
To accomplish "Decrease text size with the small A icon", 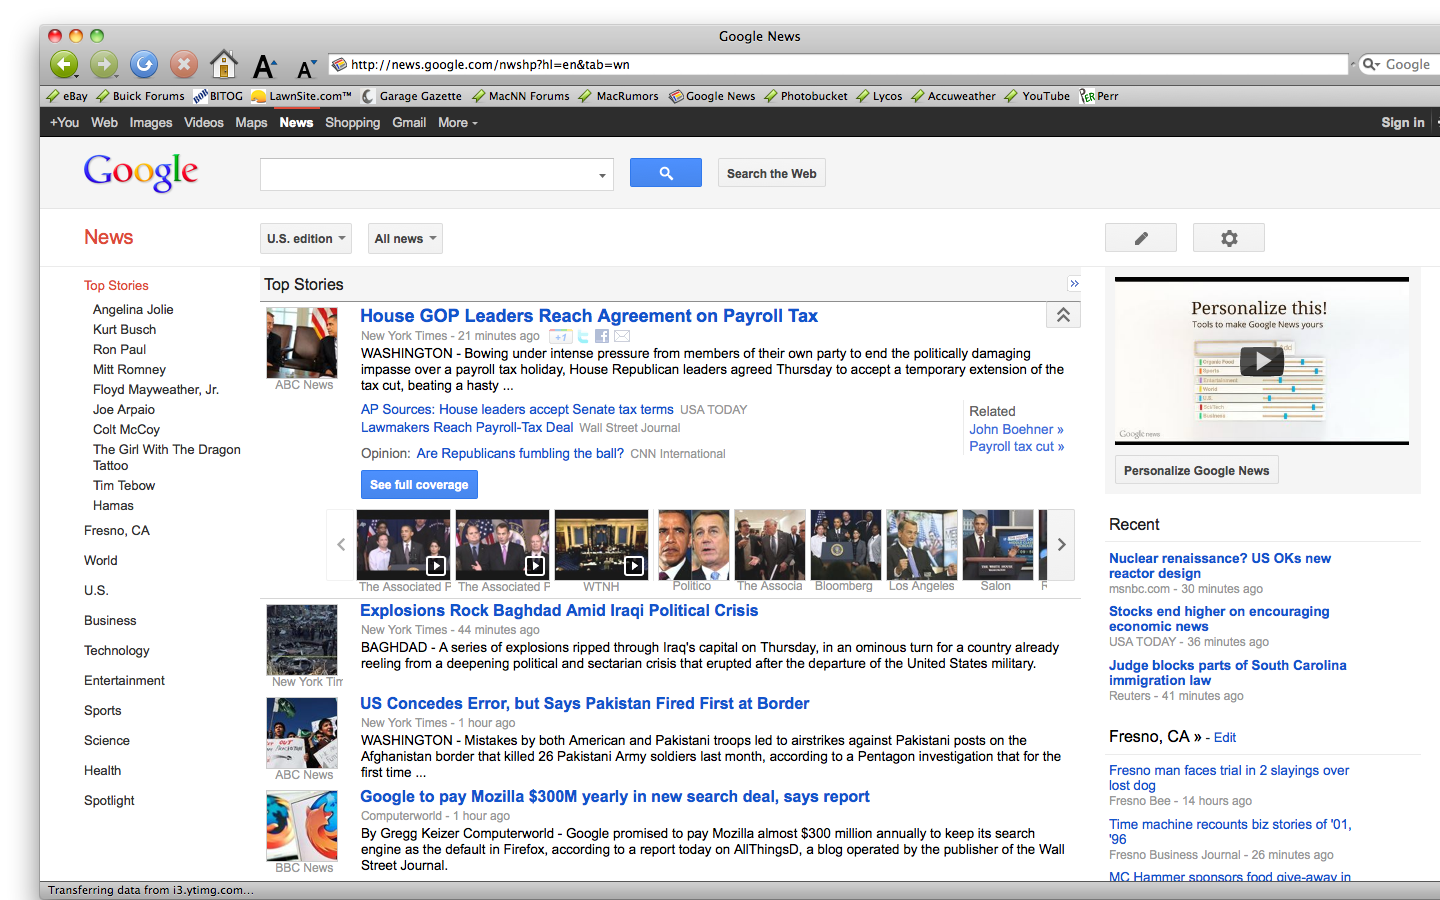I will (305, 69).
